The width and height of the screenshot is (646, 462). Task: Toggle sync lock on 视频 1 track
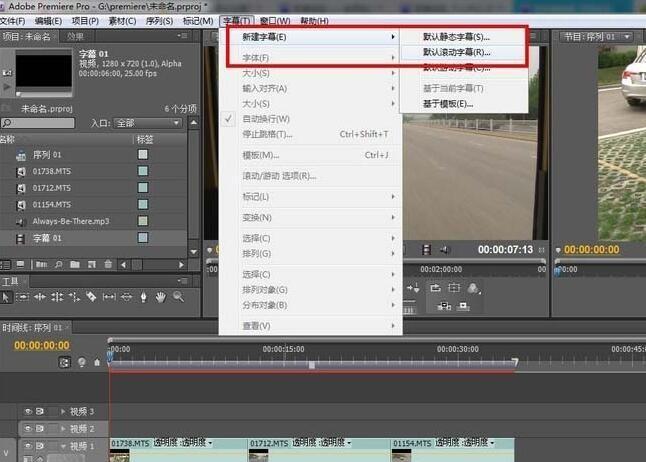click(x=40, y=446)
